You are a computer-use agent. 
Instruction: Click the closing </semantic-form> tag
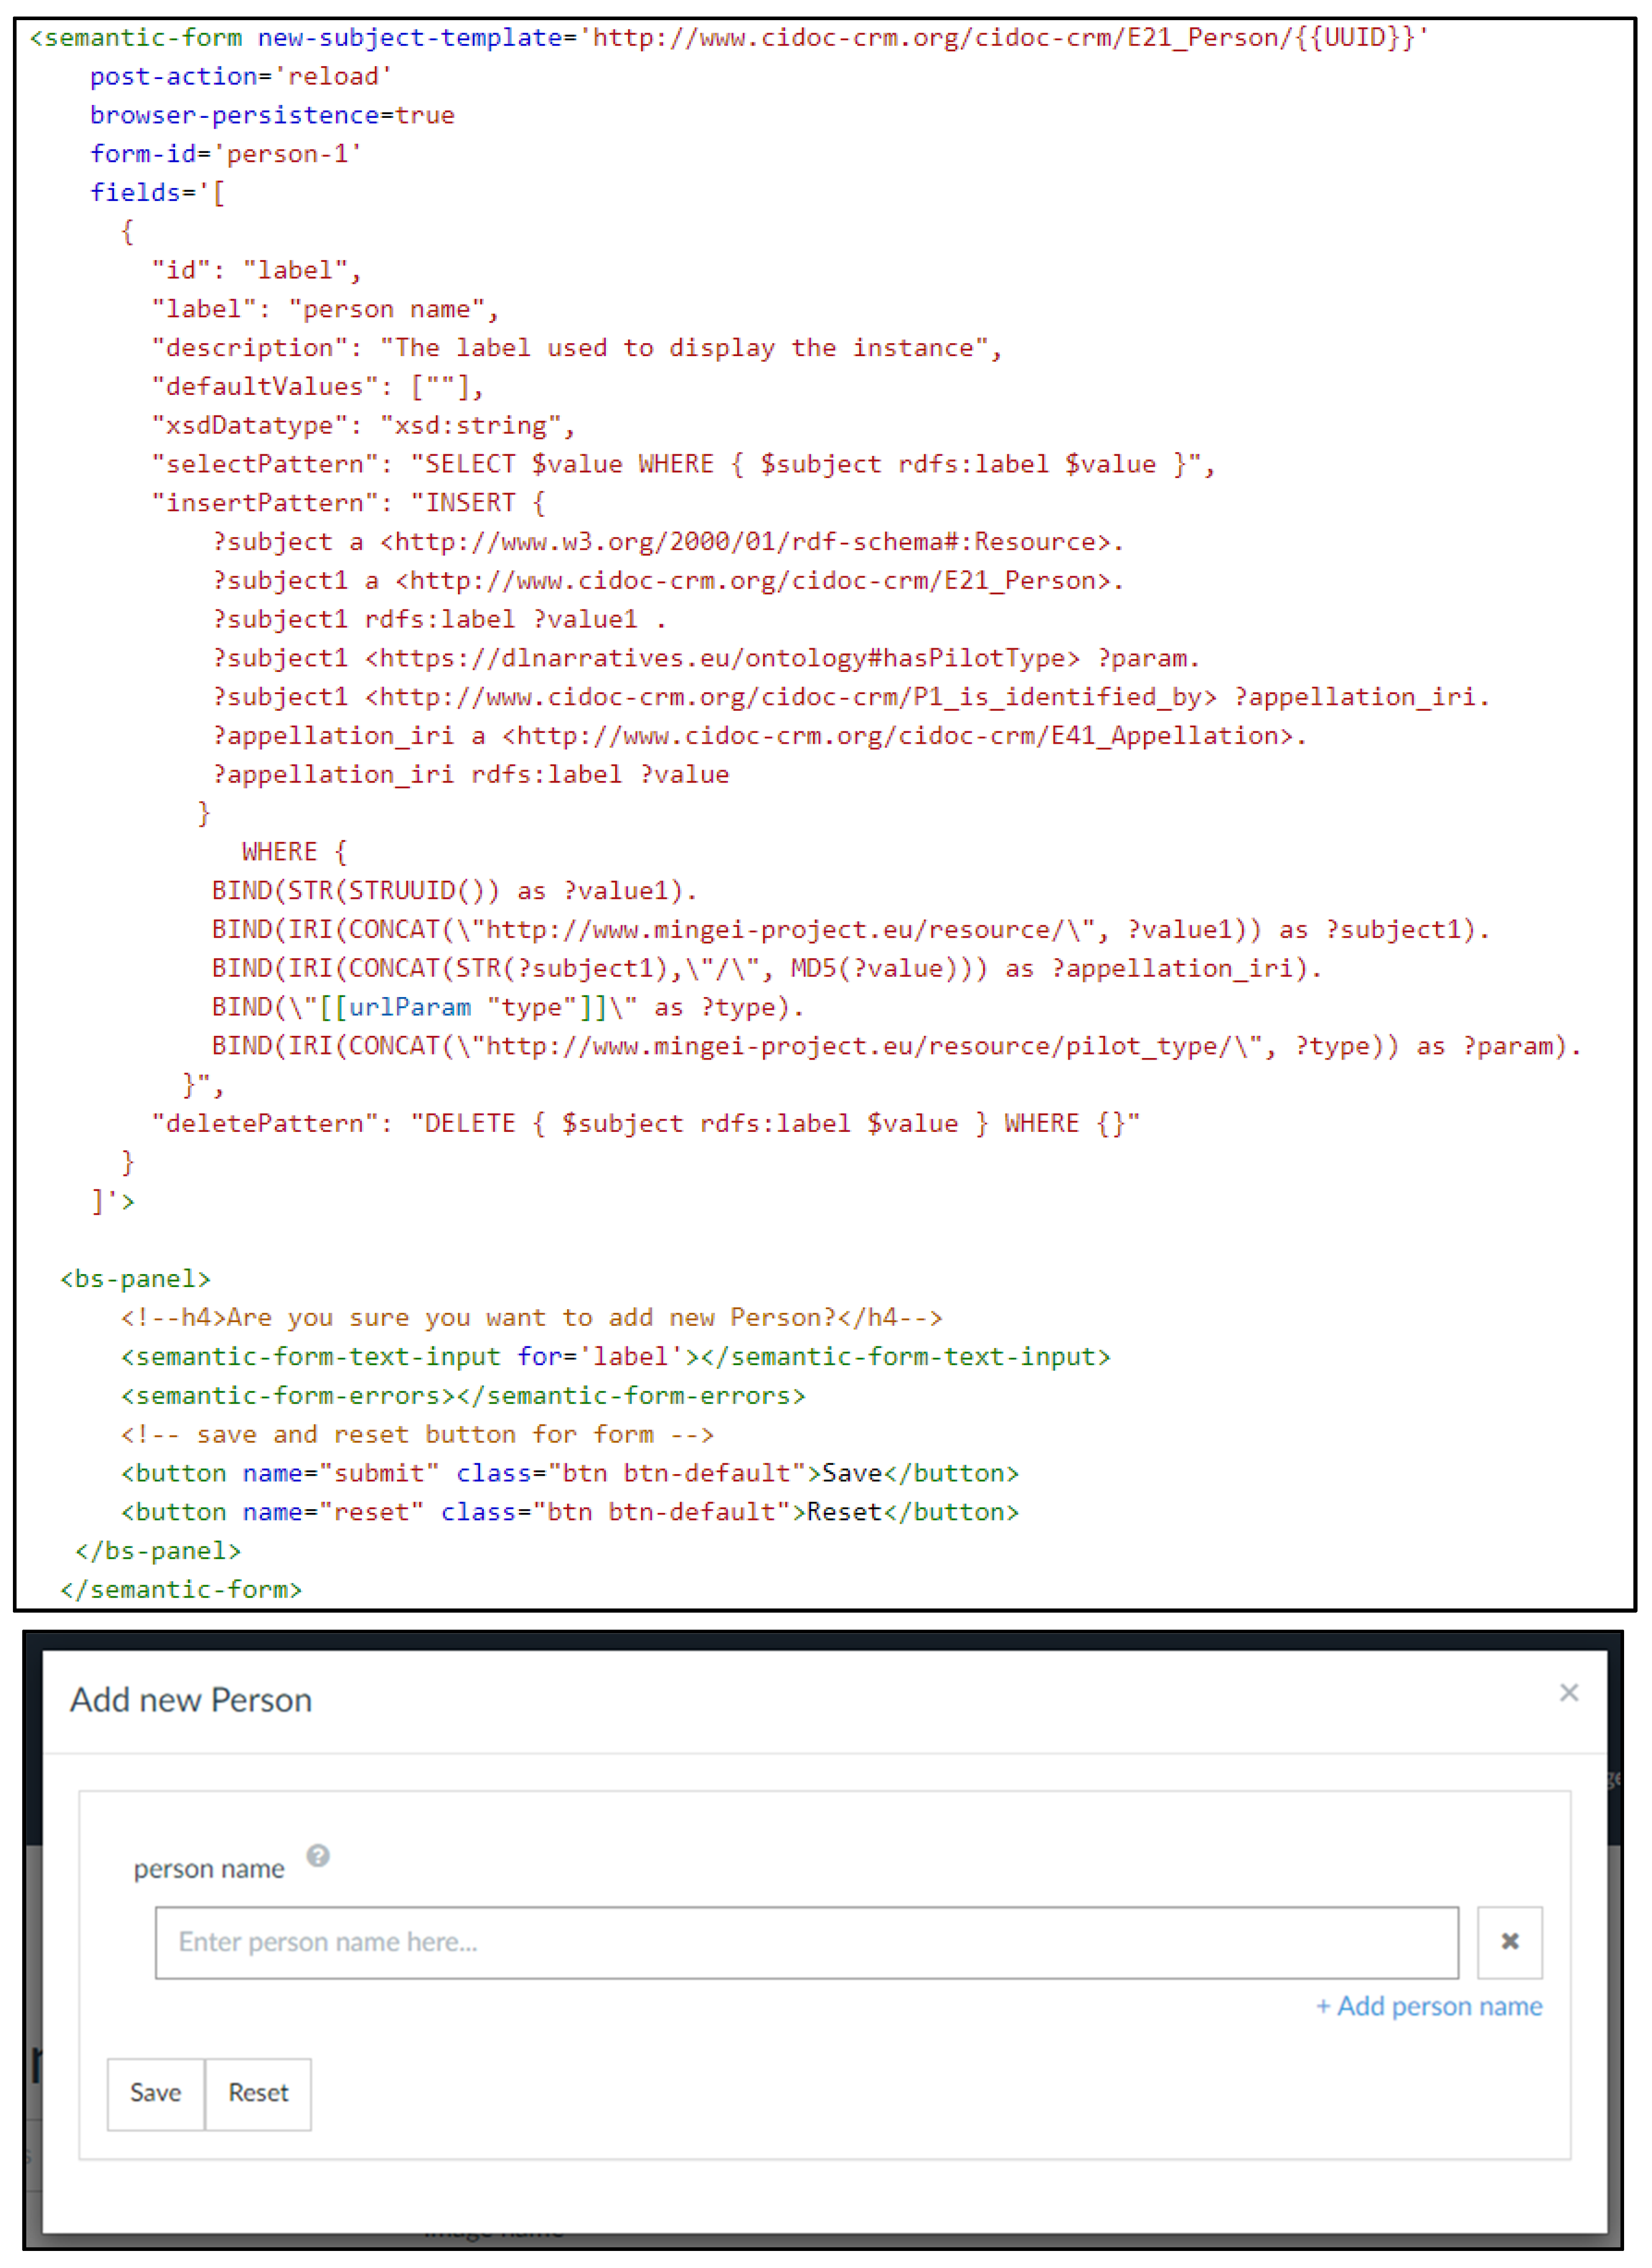coord(181,1589)
